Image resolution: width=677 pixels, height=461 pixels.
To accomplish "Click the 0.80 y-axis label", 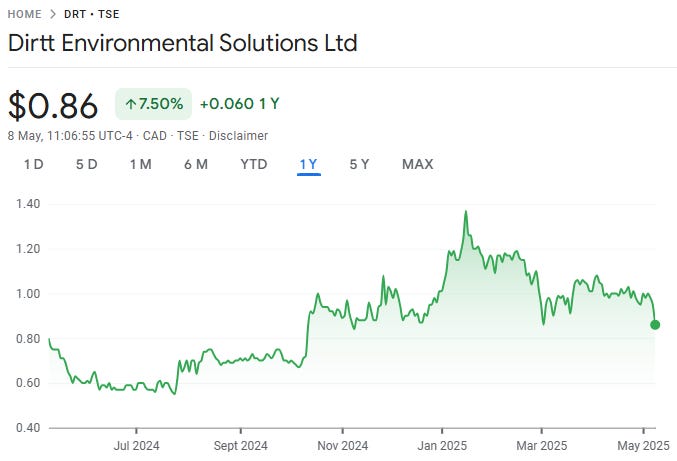I will coord(28,339).
